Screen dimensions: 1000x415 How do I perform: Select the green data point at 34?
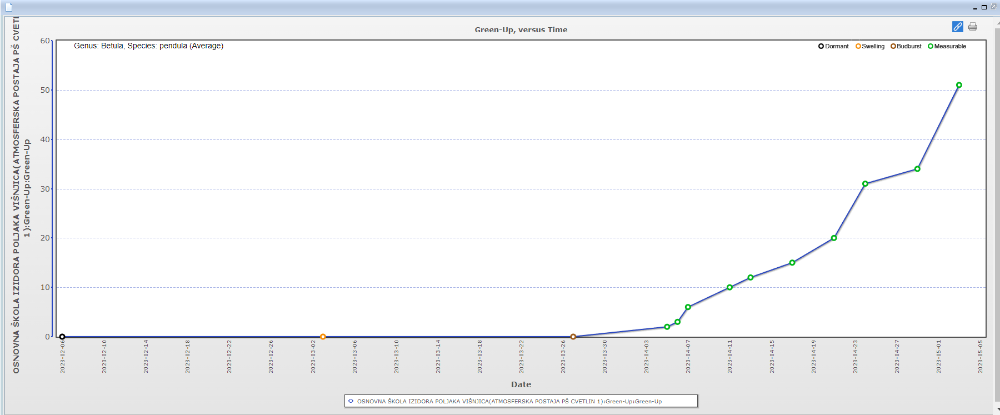917,169
